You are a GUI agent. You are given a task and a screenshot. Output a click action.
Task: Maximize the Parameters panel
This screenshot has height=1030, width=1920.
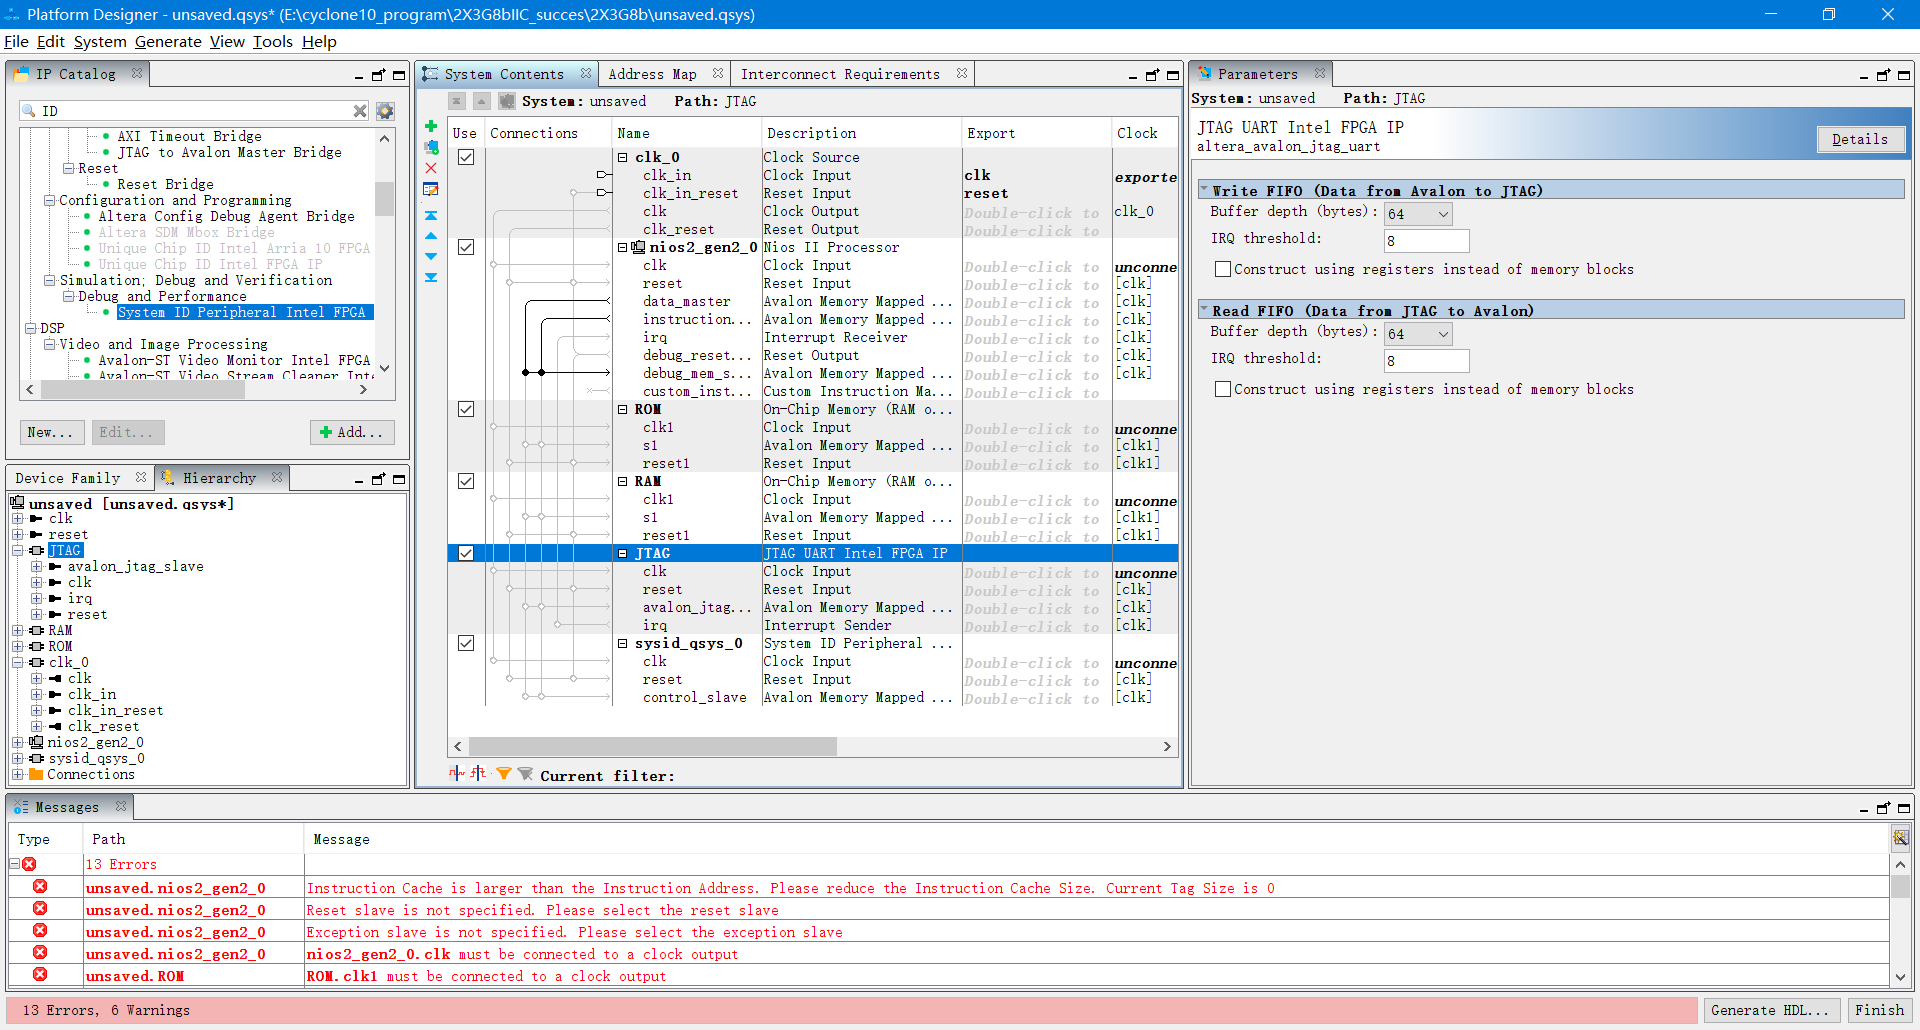coord(1905,75)
